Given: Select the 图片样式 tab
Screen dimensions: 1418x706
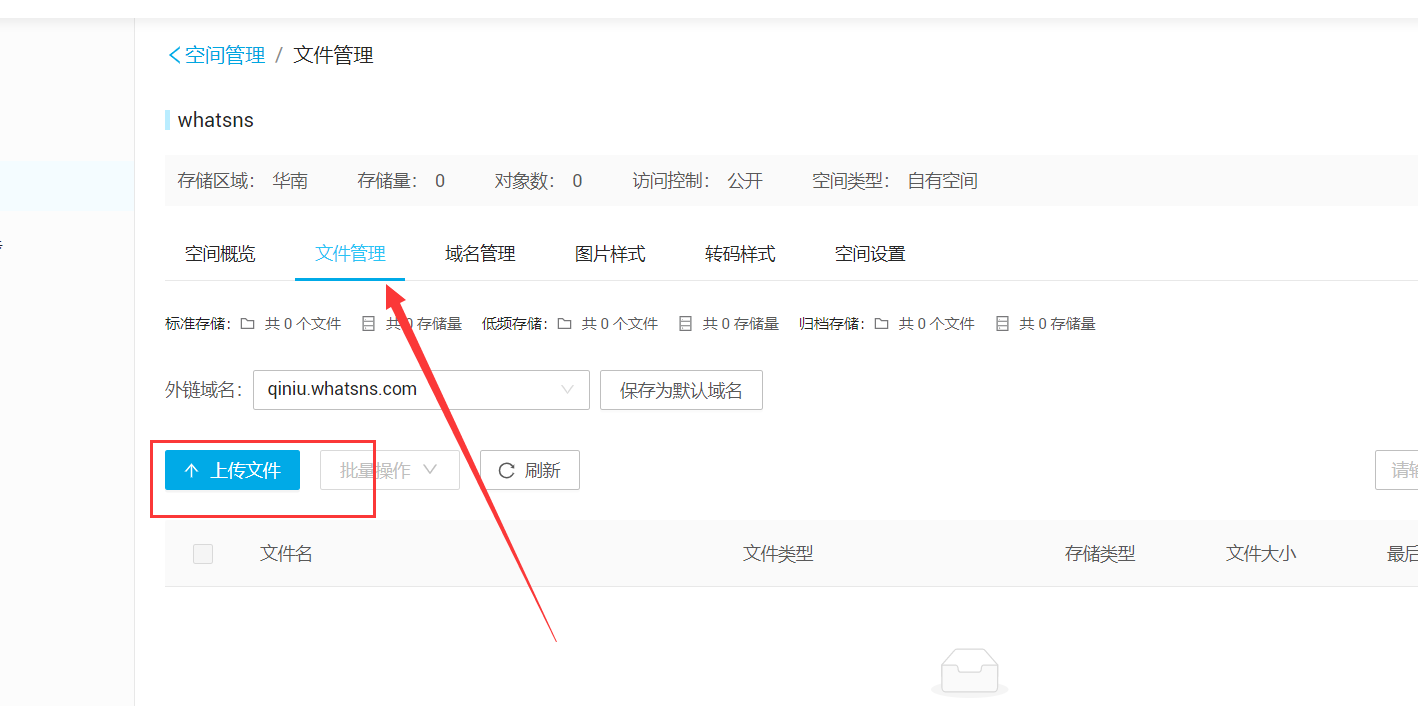Looking at the screenshot, I should point(610,254).
